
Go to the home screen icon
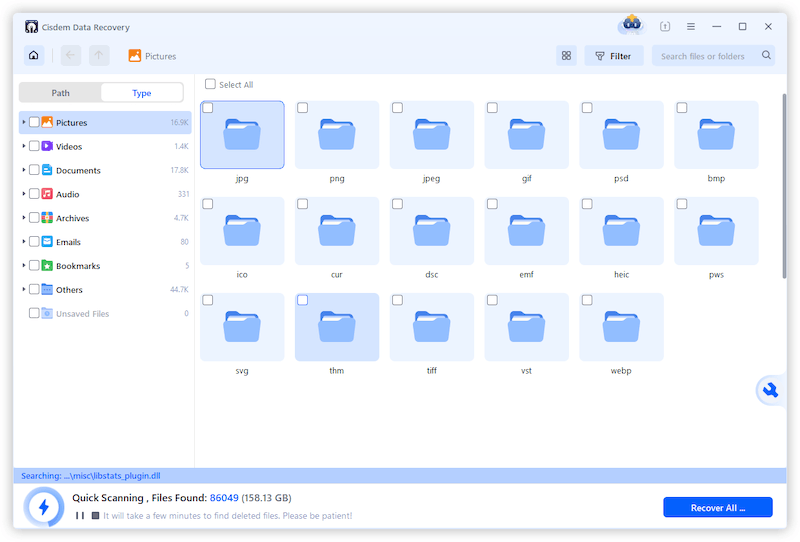(x=34, y=56)
